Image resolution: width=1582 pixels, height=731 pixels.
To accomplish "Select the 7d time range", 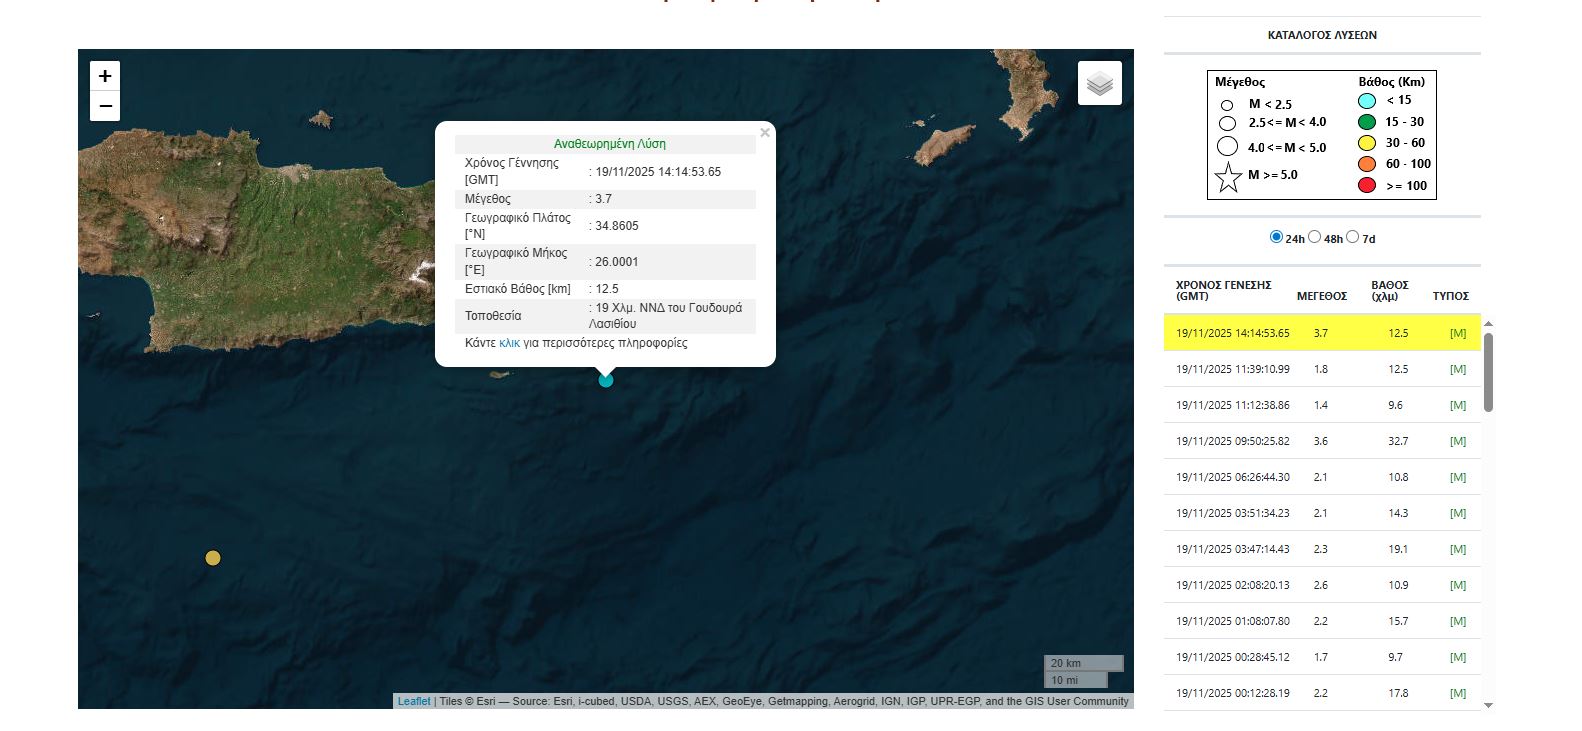I will click(x=1353, y=237).
